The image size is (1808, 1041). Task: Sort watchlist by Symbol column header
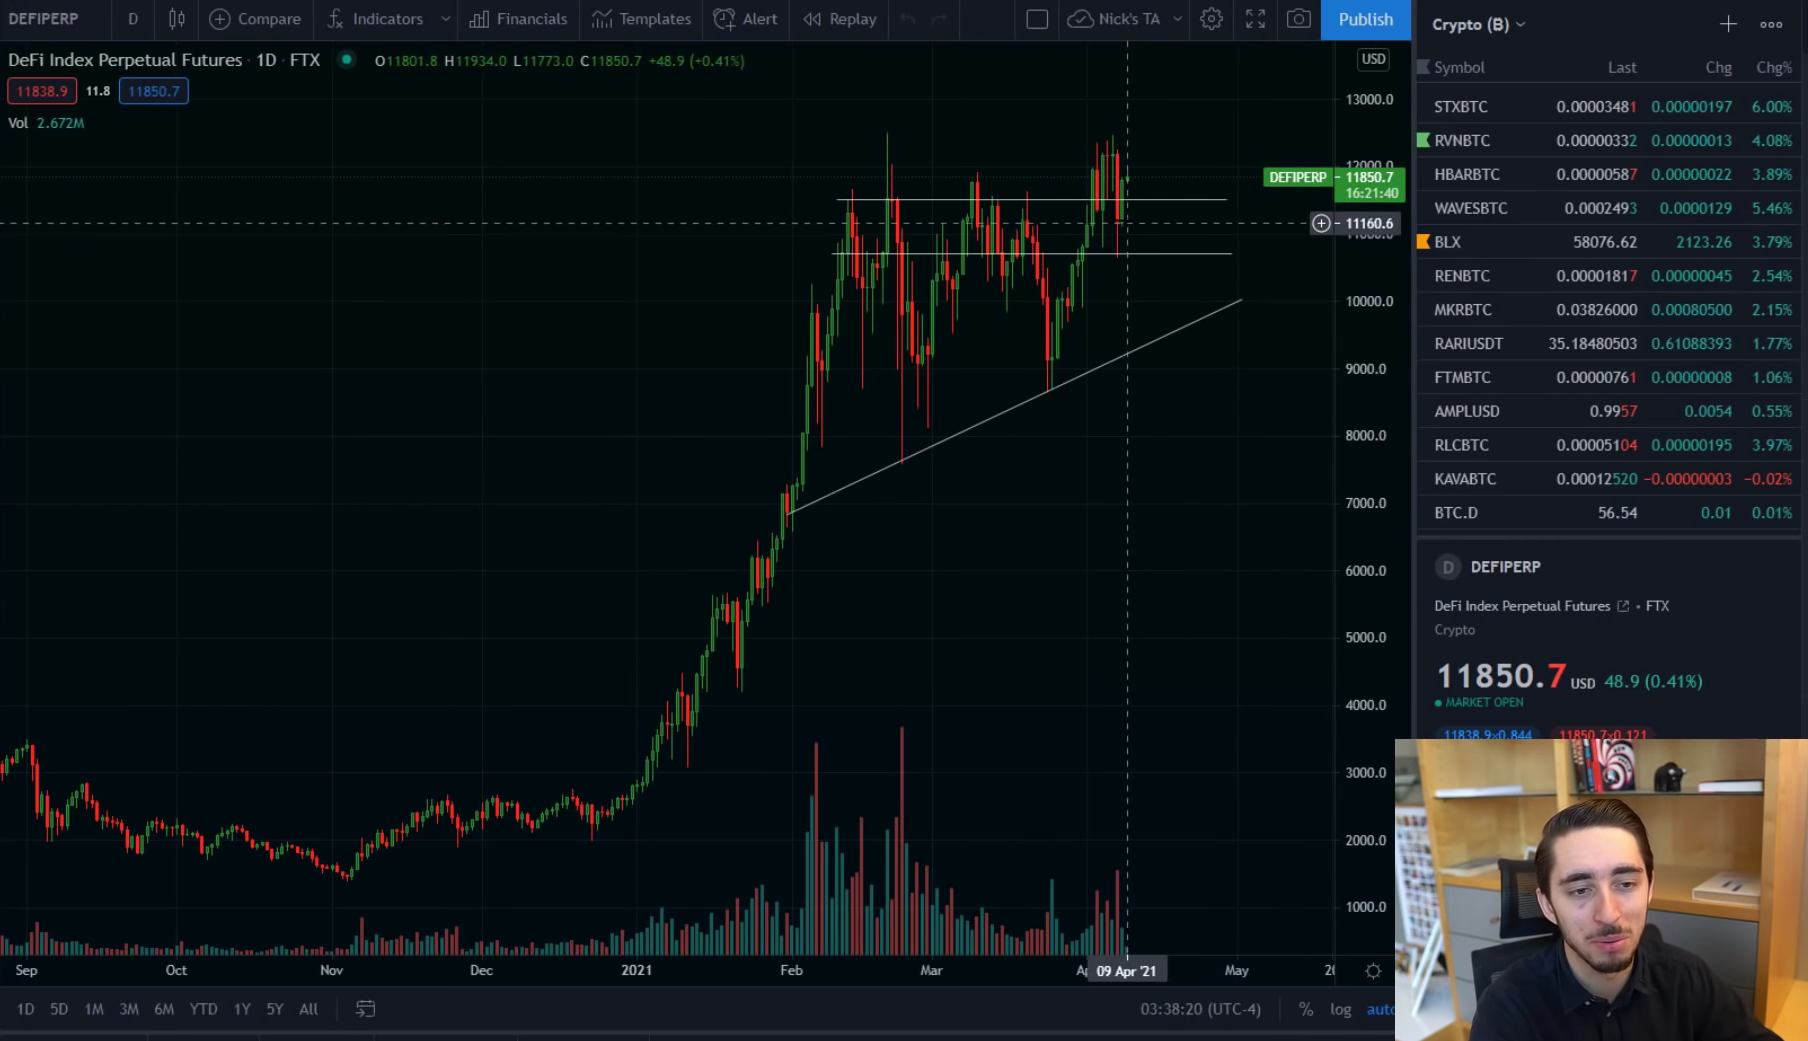1459,67
